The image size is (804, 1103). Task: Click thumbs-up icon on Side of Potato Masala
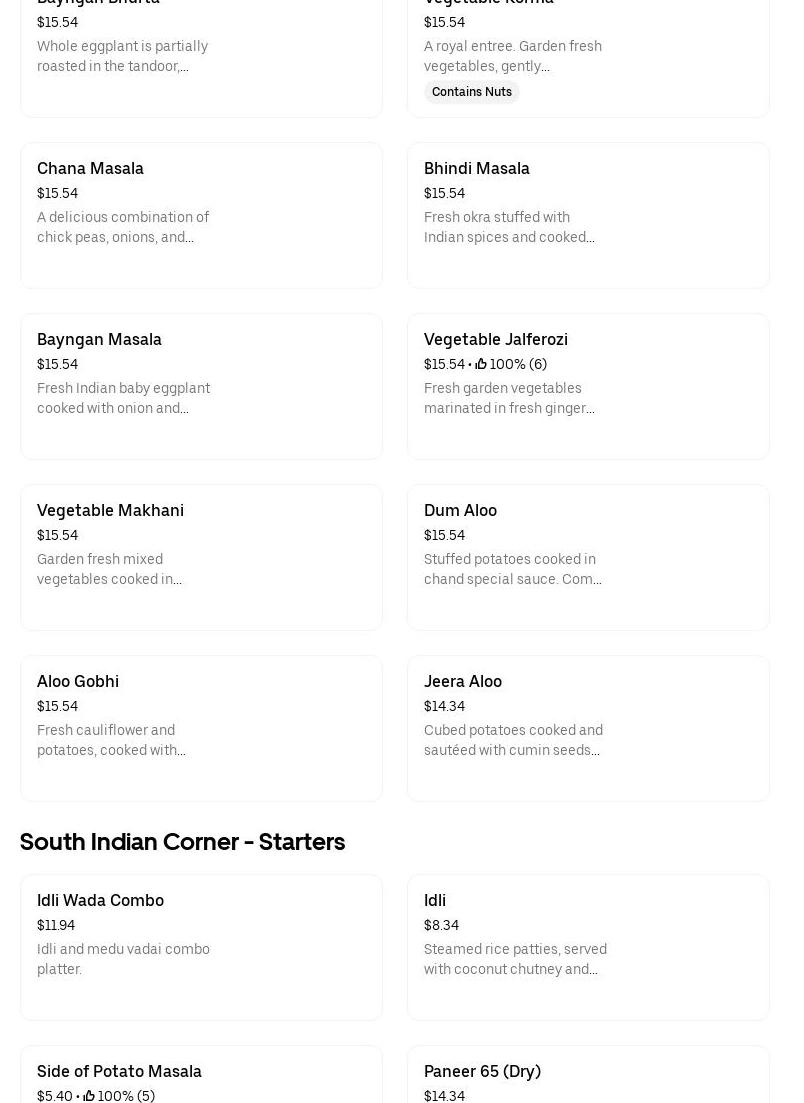89,1096
